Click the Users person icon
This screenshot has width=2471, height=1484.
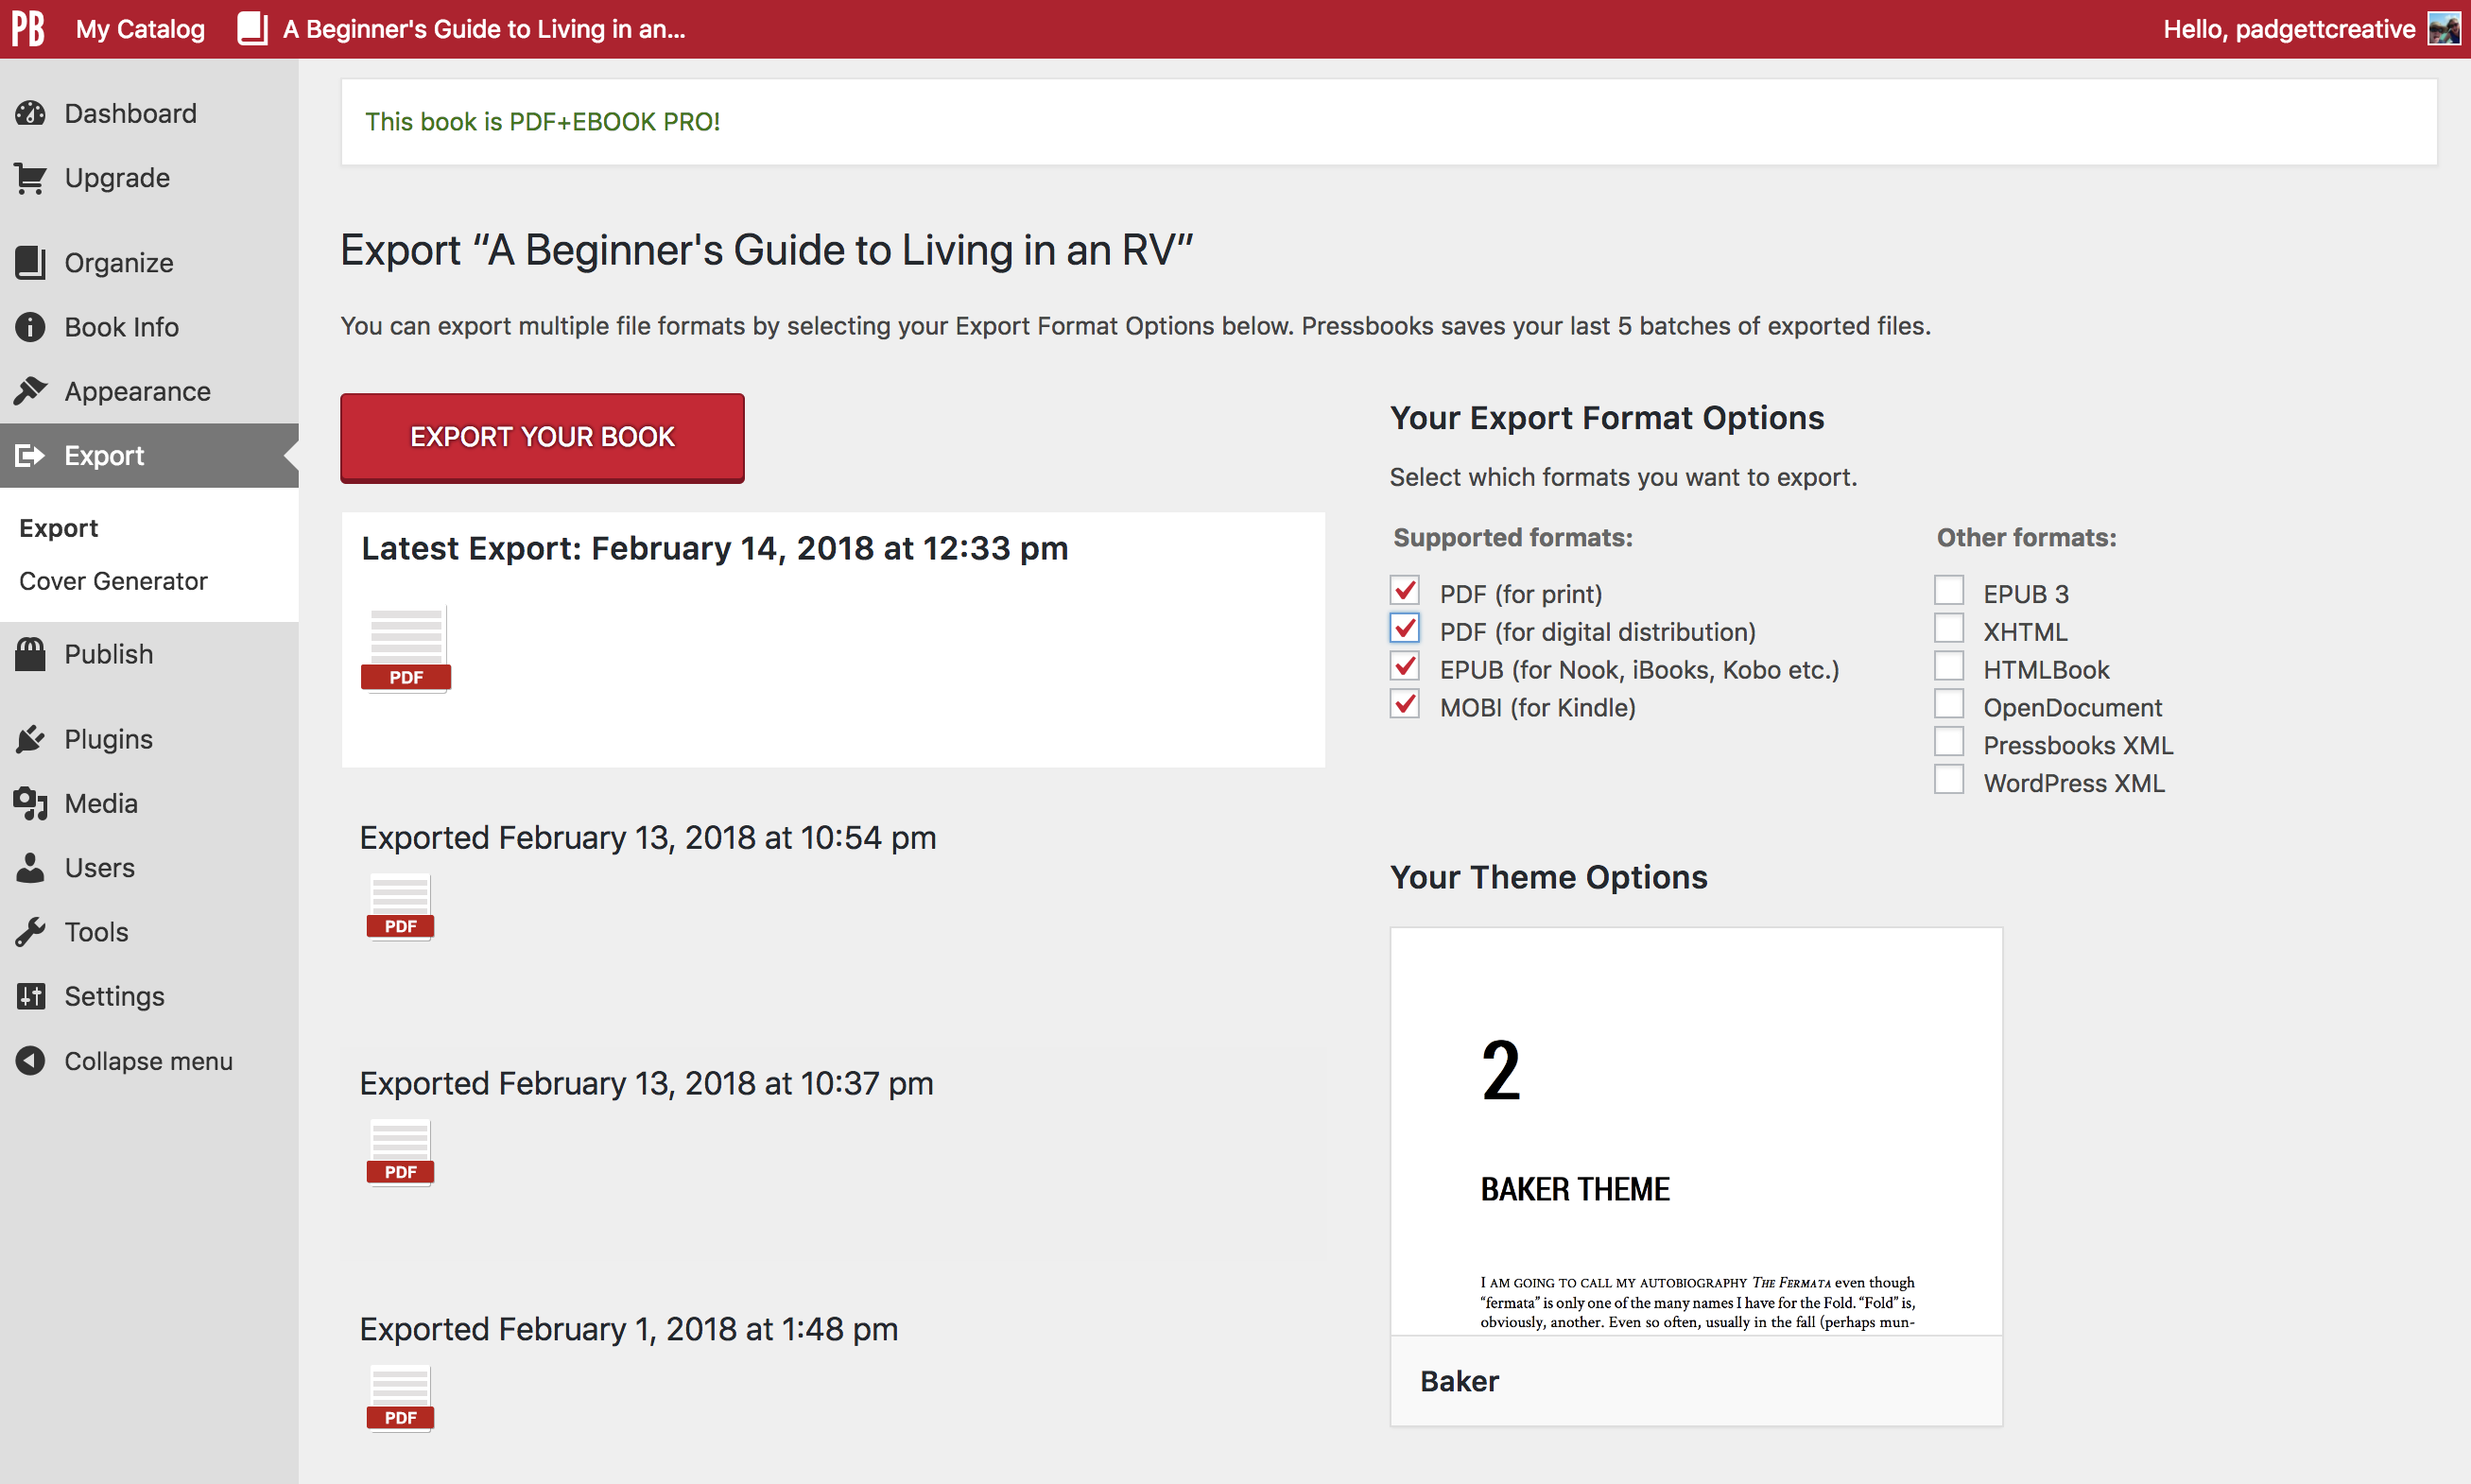31,868
